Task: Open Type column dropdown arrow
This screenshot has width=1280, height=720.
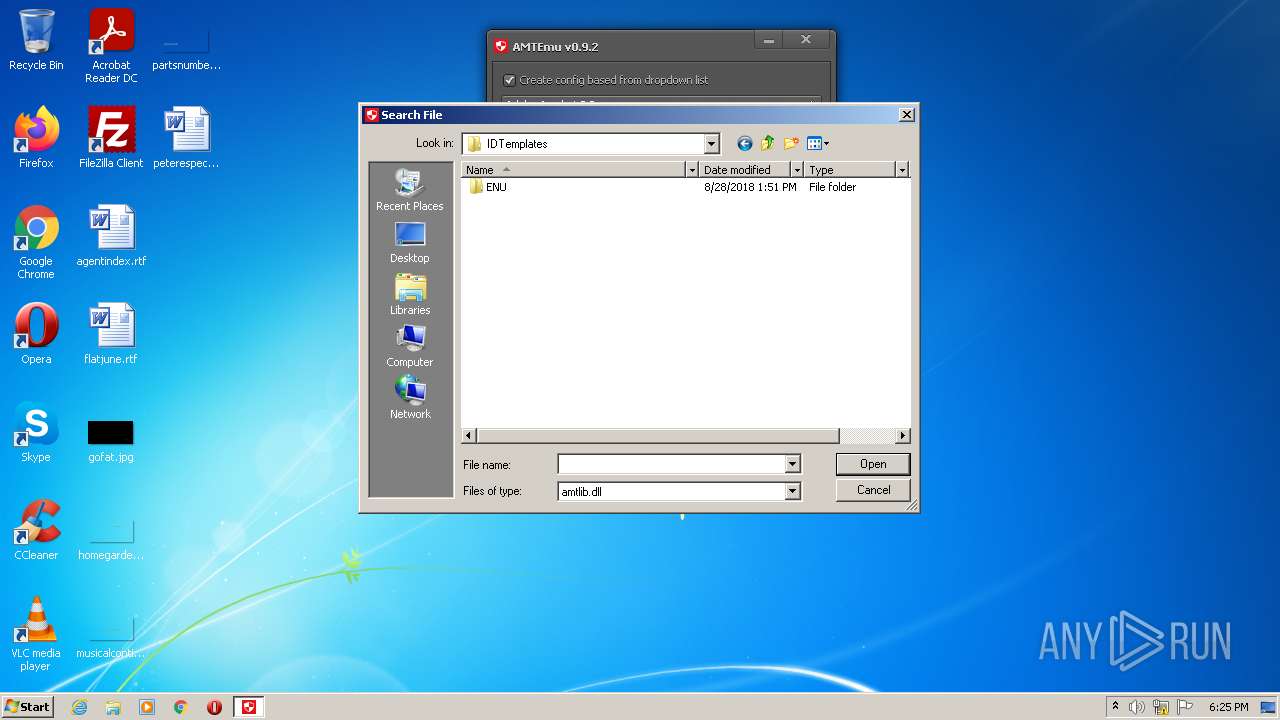Action: coord(902,170)
